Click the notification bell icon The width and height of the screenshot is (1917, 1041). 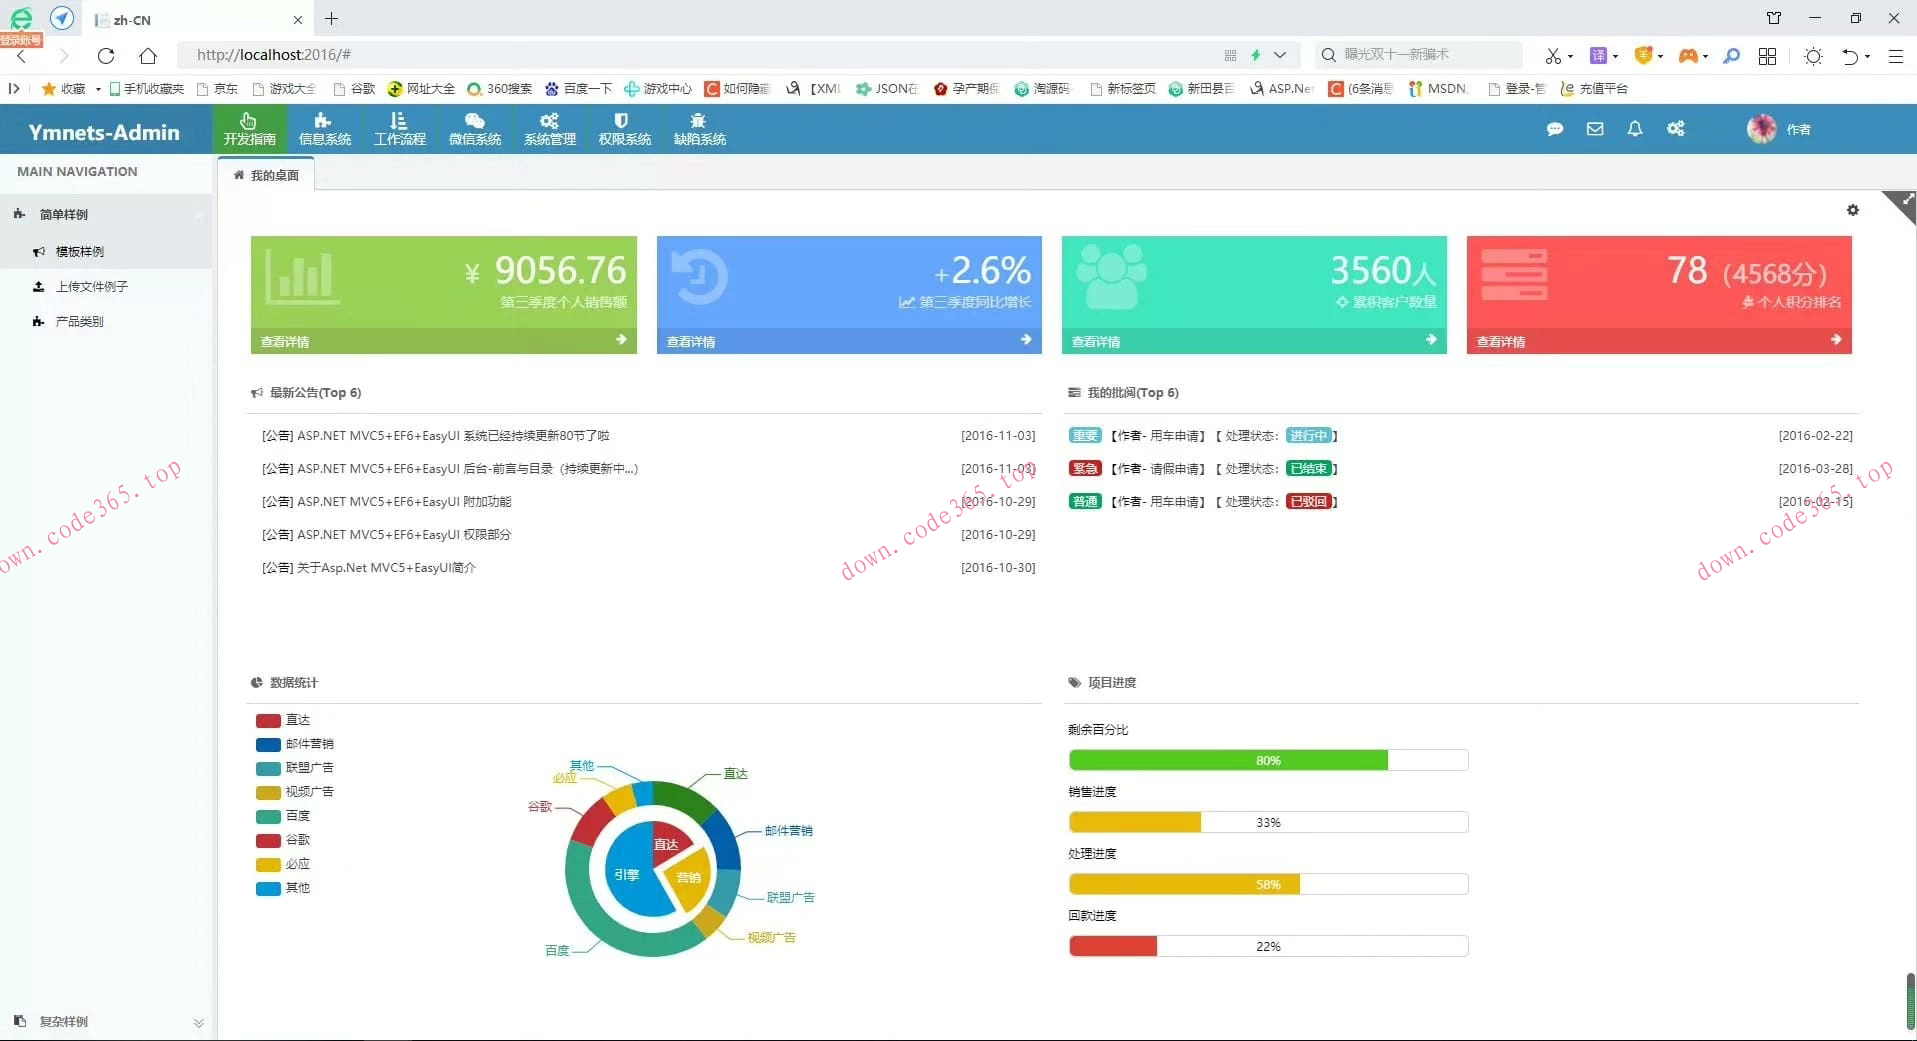tap(1635, 129)
